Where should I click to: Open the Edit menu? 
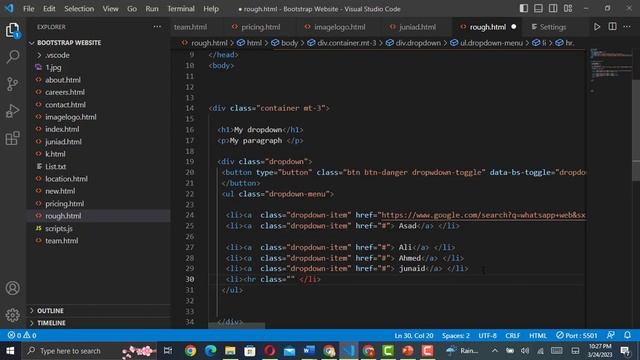(49, 9)
